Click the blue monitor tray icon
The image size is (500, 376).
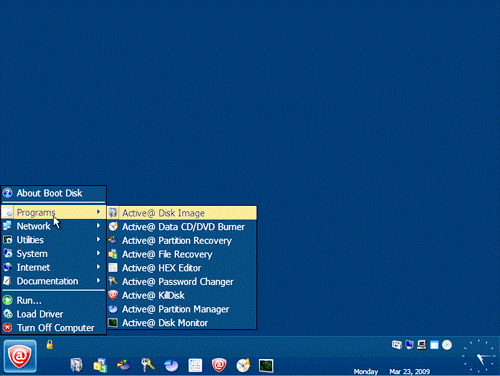click(x=409, y=345)
